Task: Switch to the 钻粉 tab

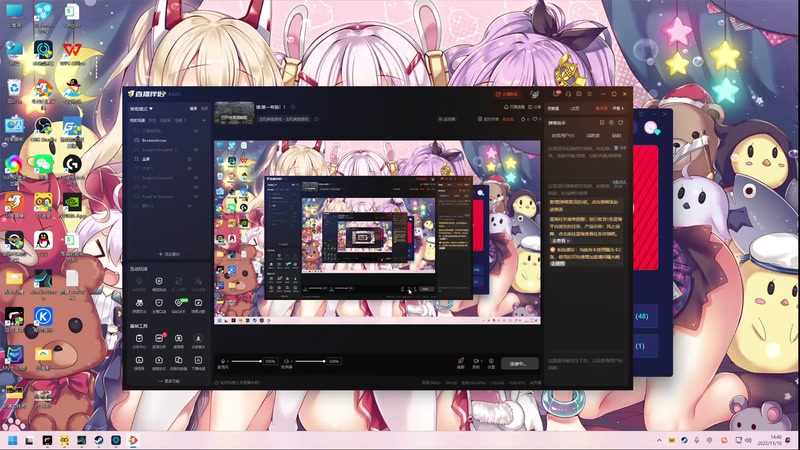Action: click(x=616, y=136)
